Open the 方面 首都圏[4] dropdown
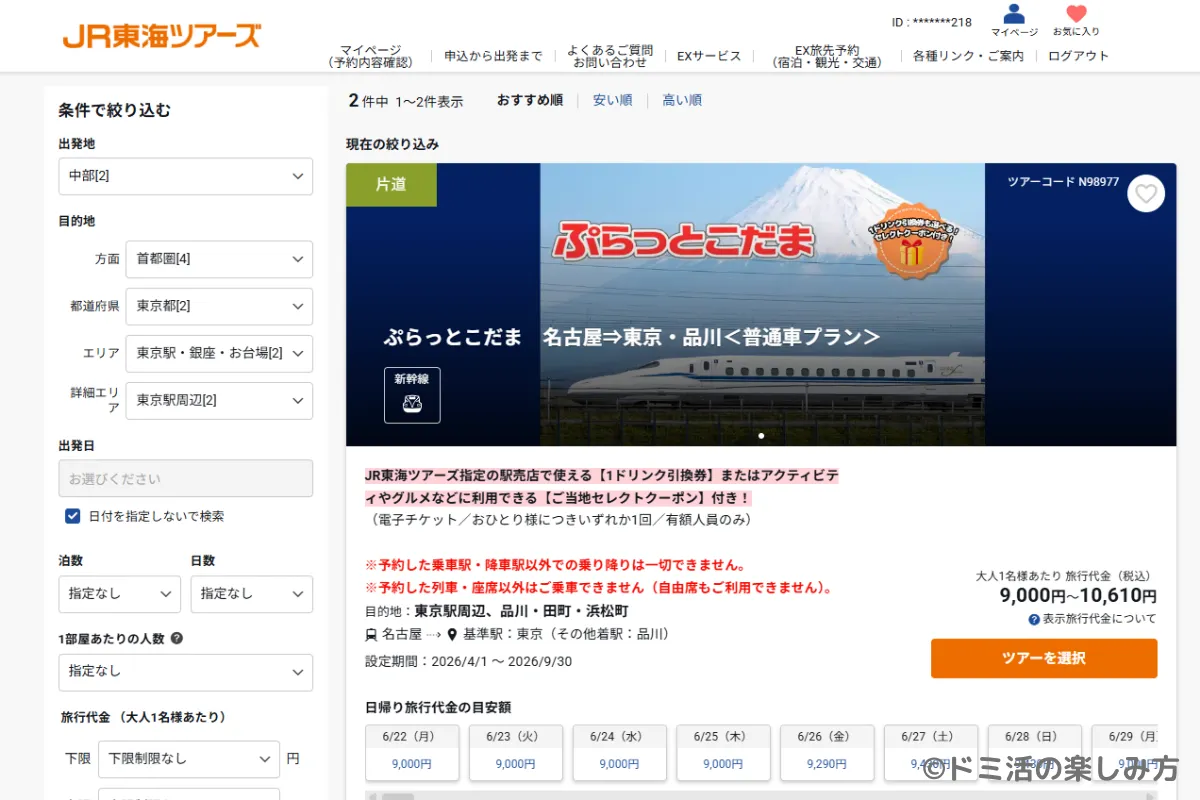 (x=219, y=259)
